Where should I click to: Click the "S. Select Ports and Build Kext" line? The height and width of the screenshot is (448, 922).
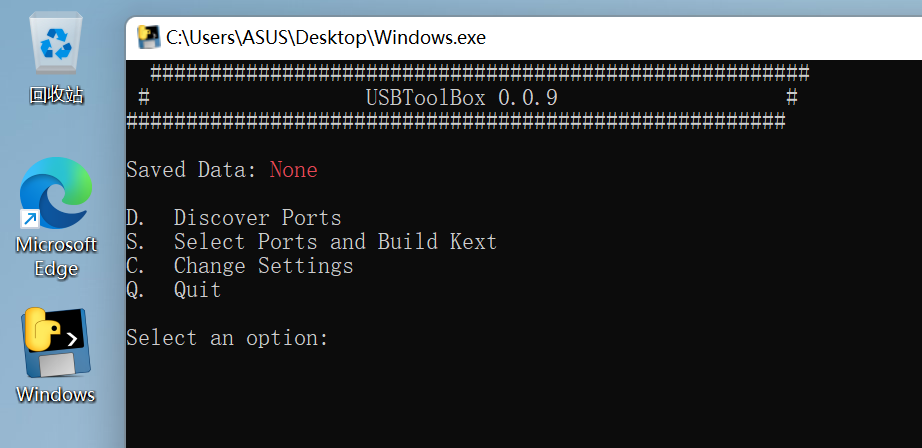(x=312, y=242)
